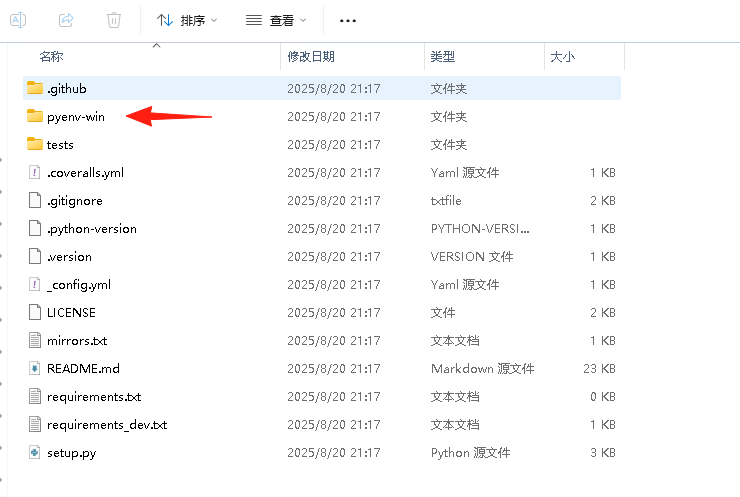The height and width of the screenshot is (497, 740).
Task: Click the modified date of the tests folder
Action: 334,144
